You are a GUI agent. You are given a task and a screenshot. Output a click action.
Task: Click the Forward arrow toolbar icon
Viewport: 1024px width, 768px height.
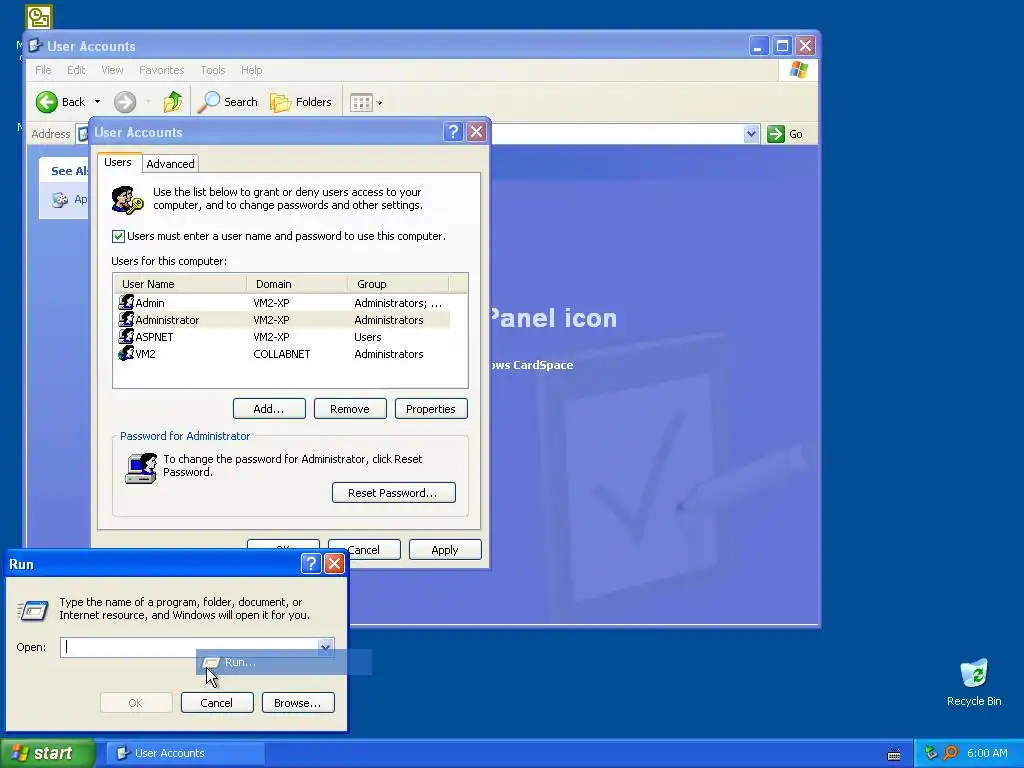[125, 102]
